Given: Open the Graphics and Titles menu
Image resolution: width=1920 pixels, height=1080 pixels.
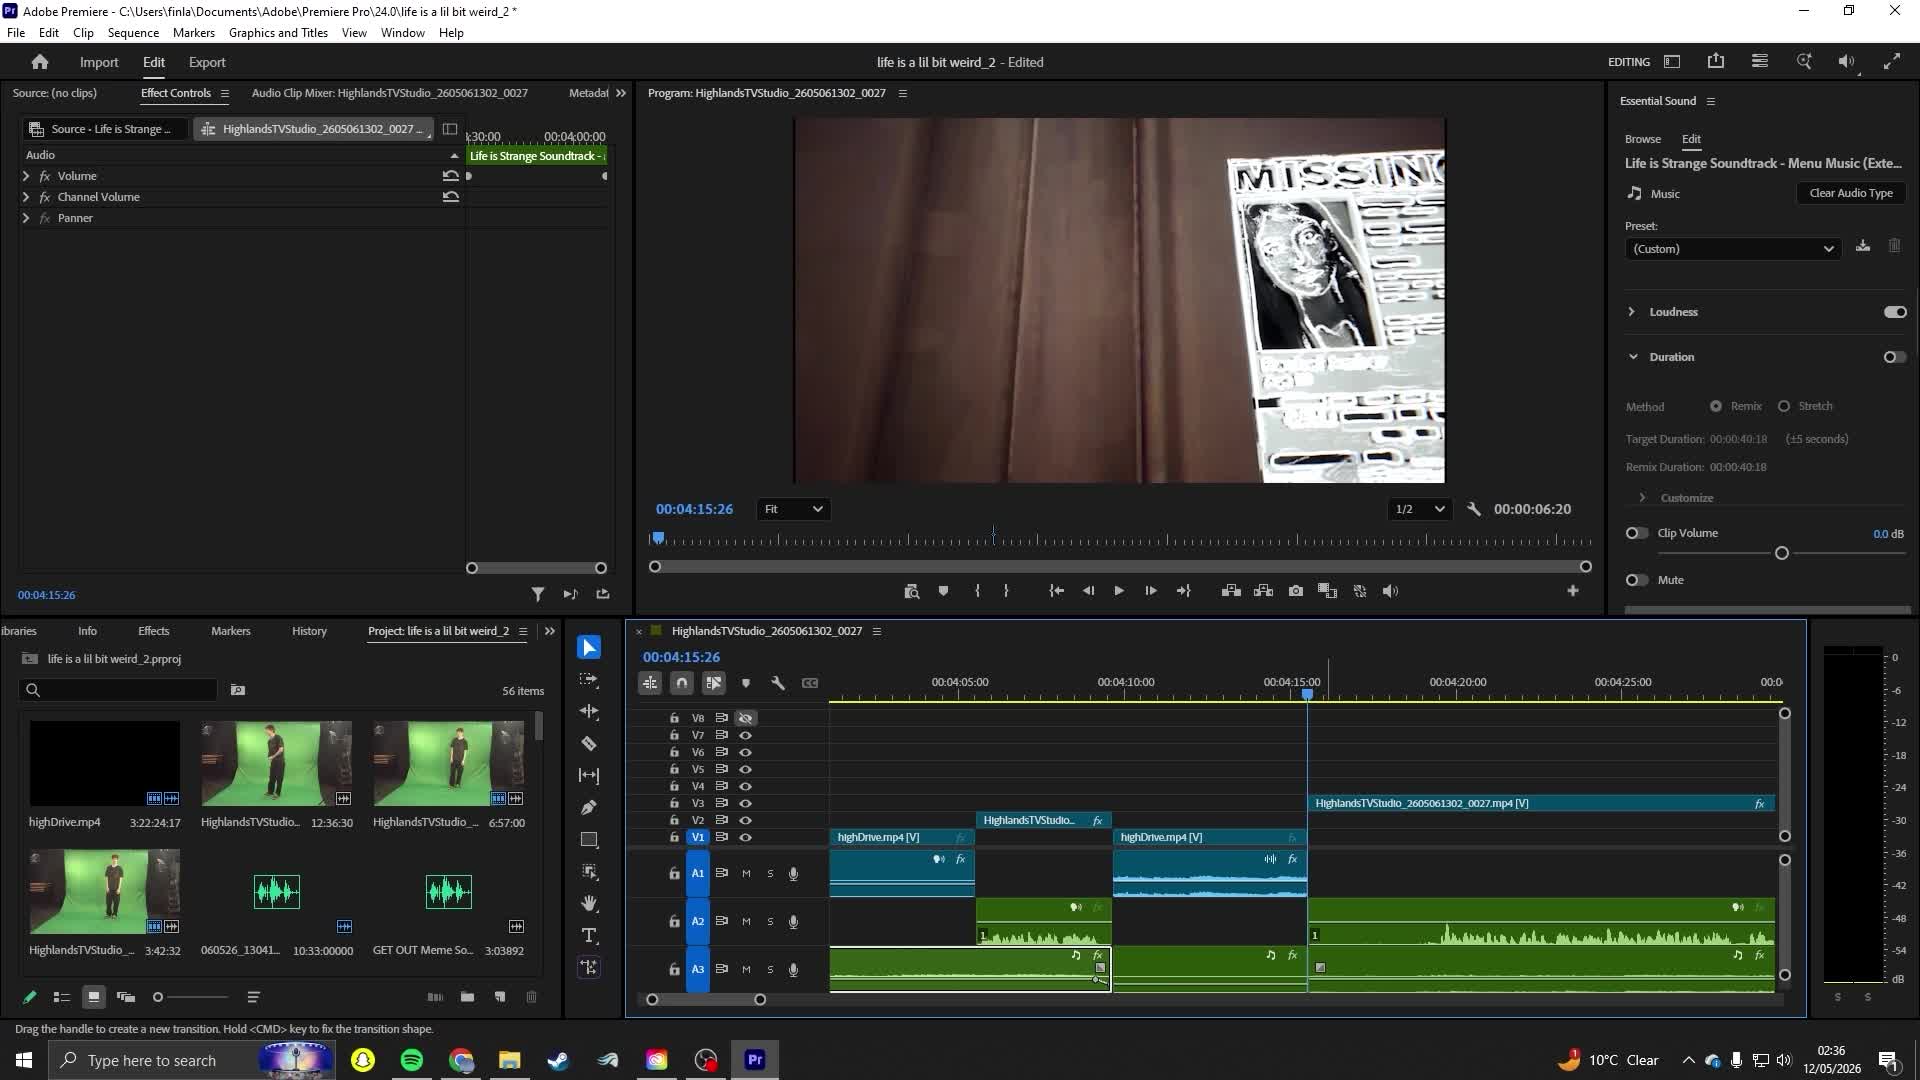Looking at the screenshot, I should pos(278,33).
